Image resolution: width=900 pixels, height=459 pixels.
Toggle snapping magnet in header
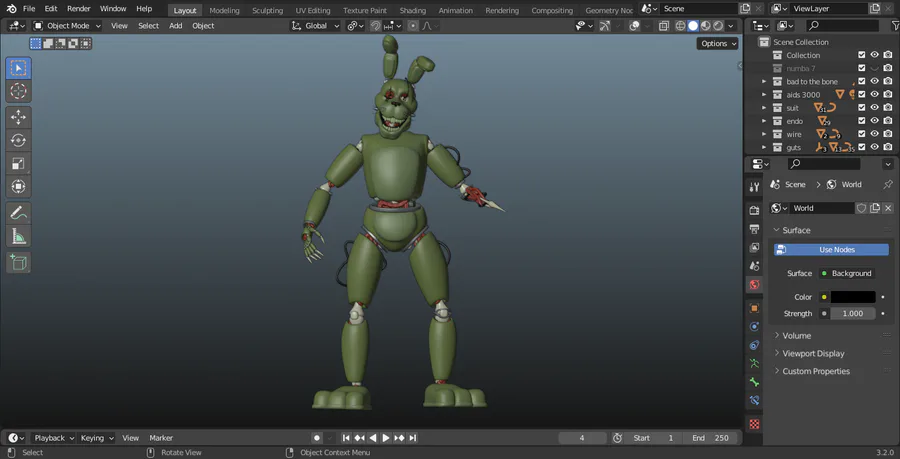(375, 26)
